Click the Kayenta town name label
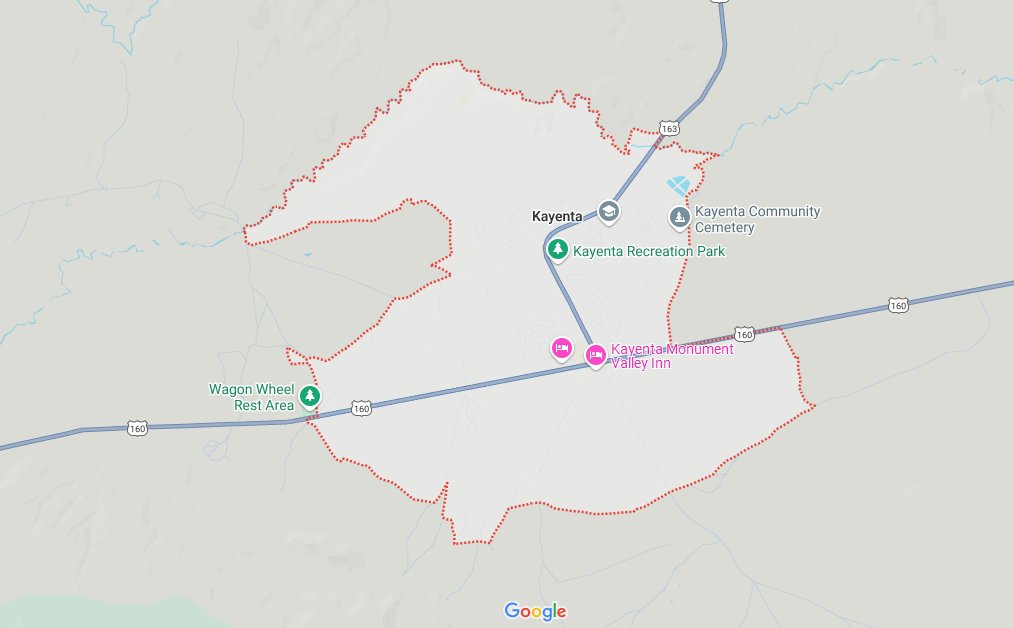The image size is (1014, 628). (x=557, y=216)
